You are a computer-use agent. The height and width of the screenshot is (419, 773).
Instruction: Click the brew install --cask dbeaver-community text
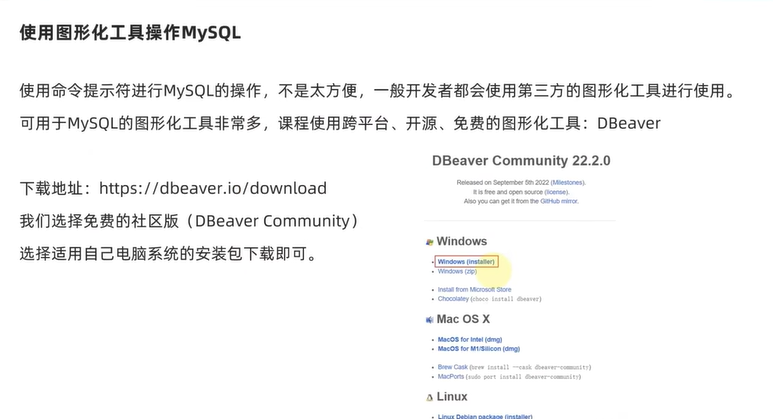[530, 367]
